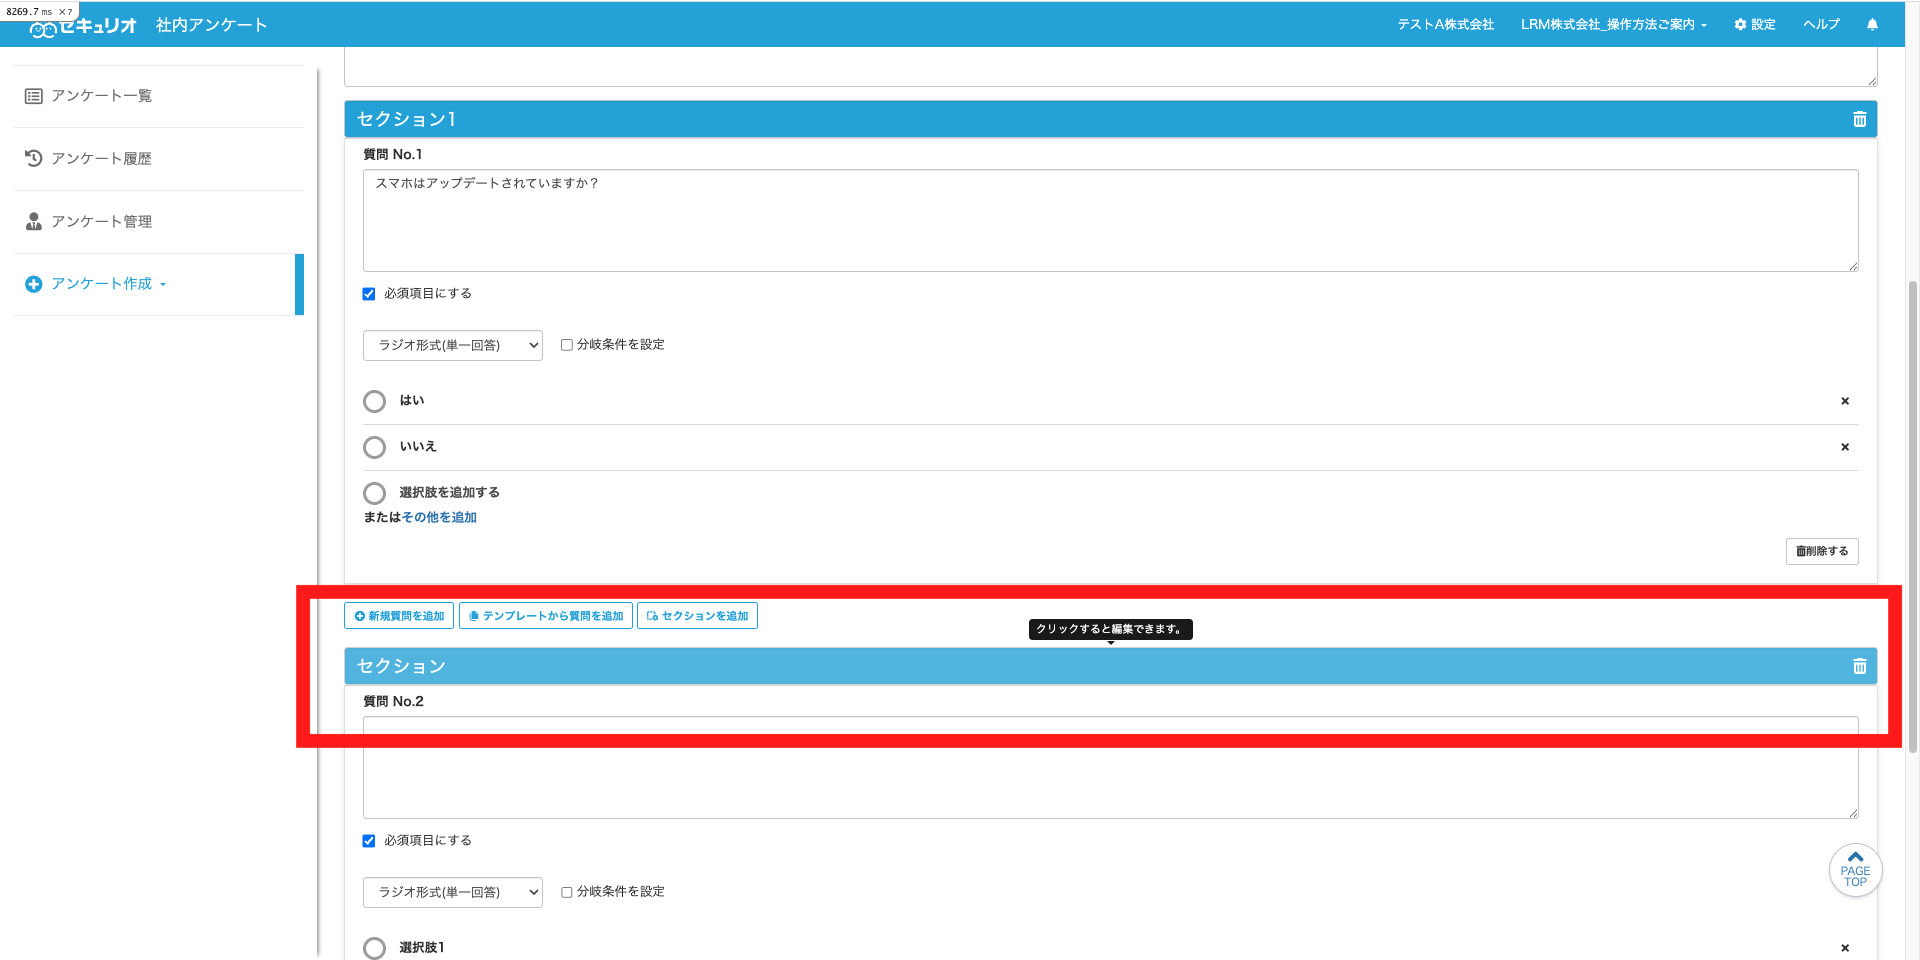Delete セクション1 using trash icon
Image resolution: width=1920 pixels, height=960 pixels.
[1859, 119]
